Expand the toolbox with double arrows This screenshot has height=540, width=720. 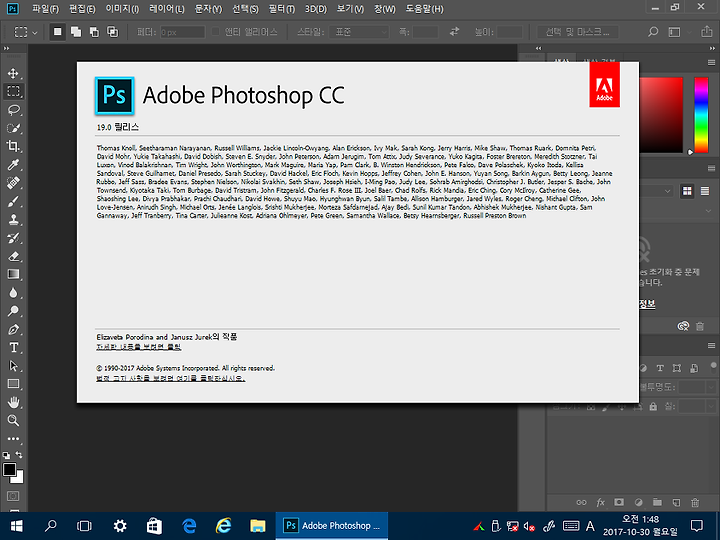click(x=6, y=48)
